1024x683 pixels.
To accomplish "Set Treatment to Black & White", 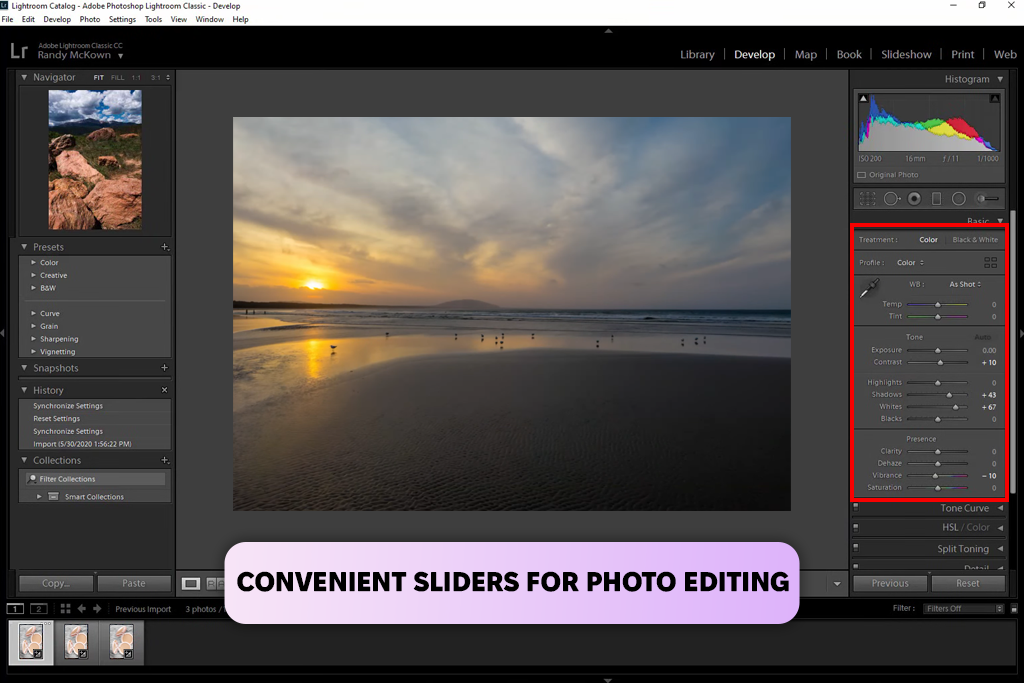I will pos(975,240).
